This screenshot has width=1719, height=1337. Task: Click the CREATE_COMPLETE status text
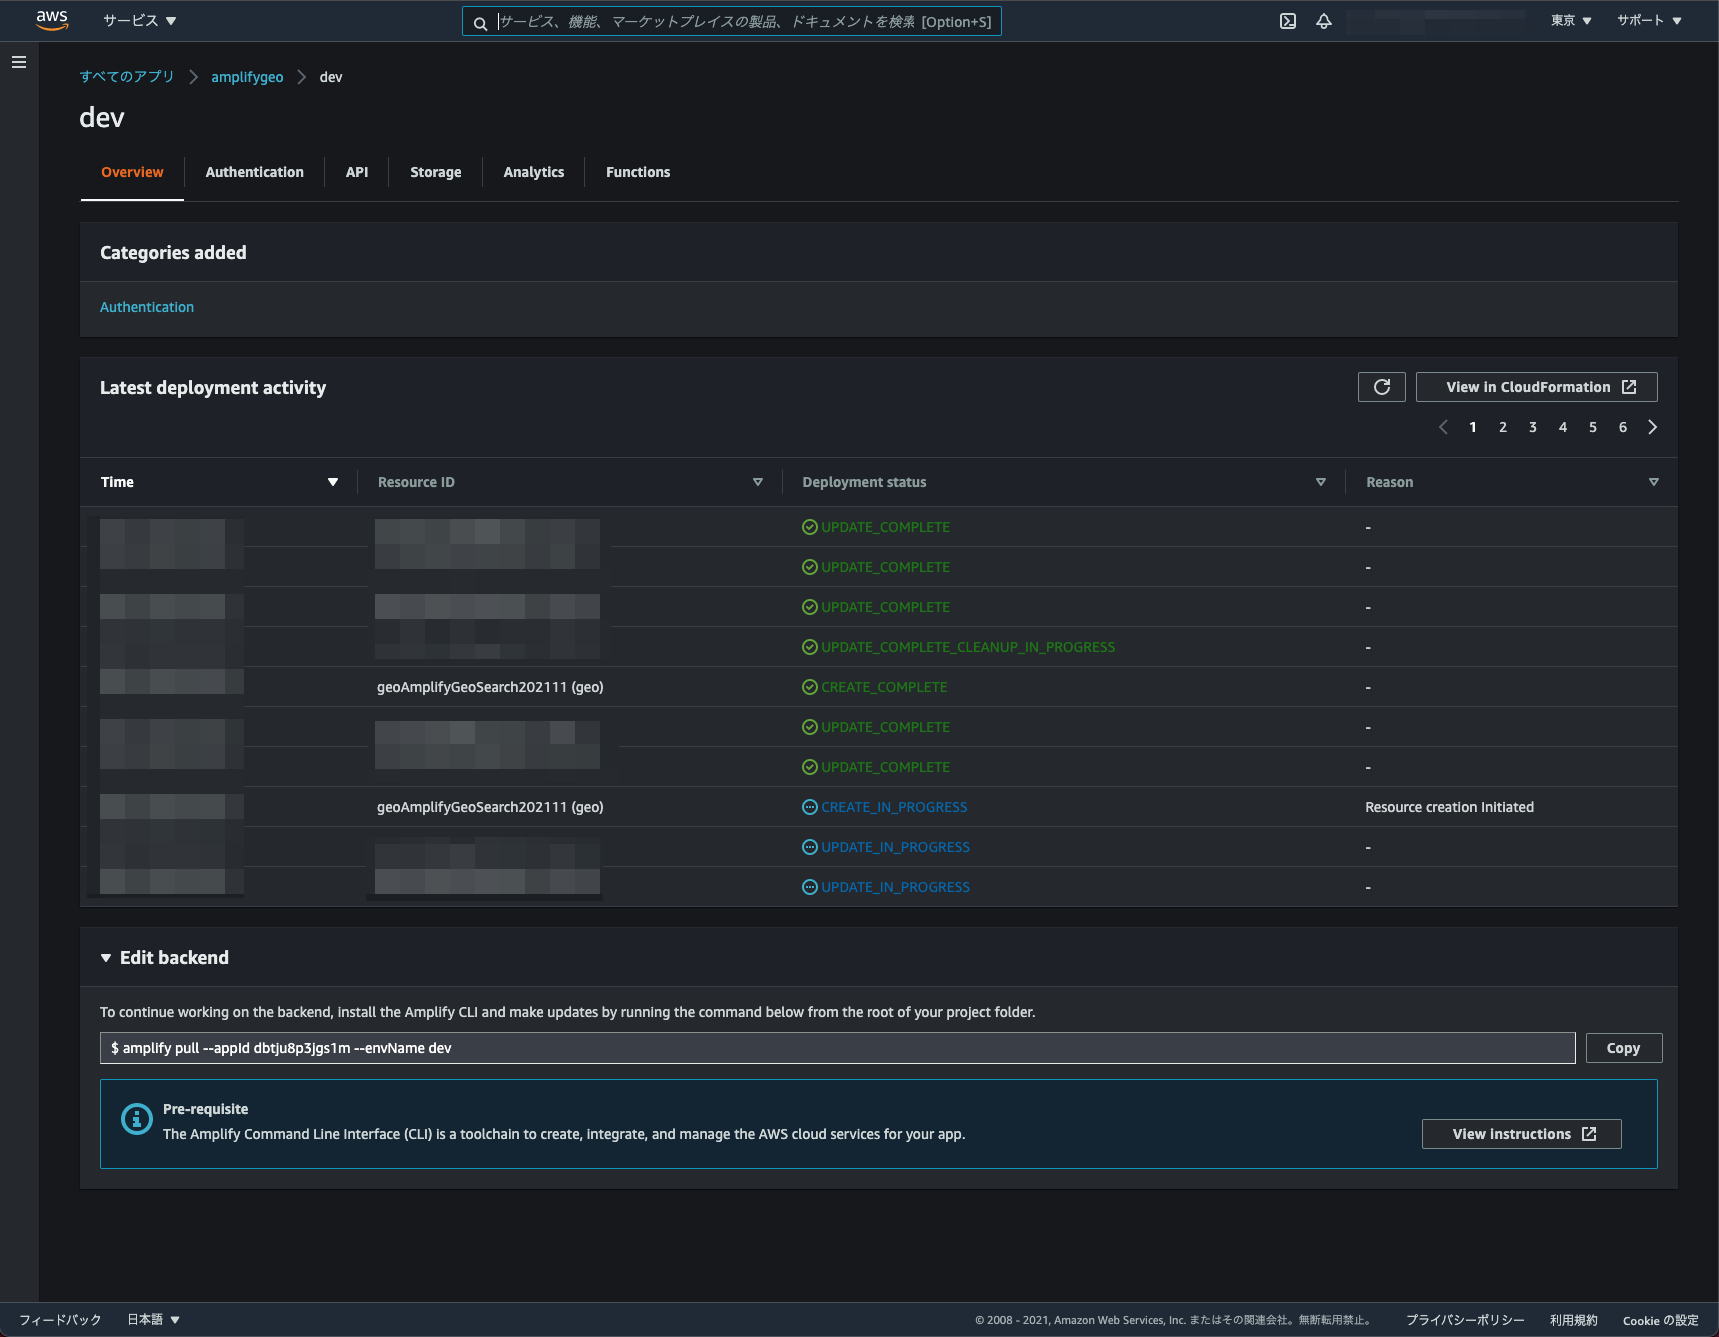point(884,687)
